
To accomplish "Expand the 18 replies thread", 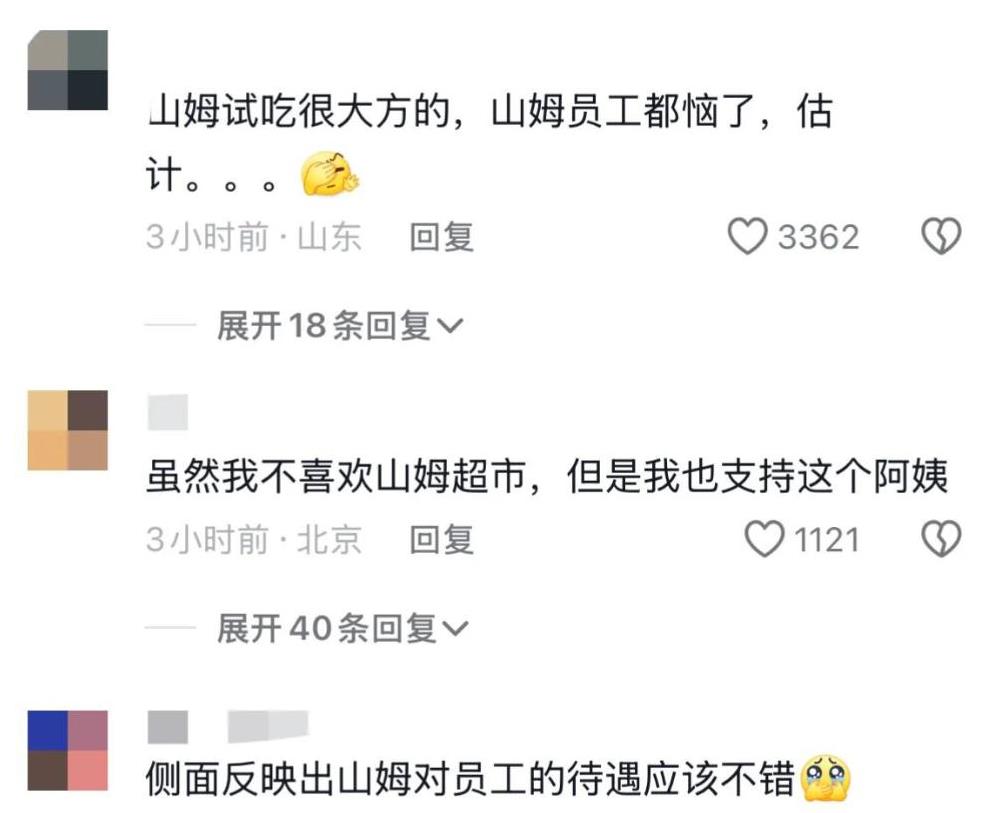I will tap(340, 326).
